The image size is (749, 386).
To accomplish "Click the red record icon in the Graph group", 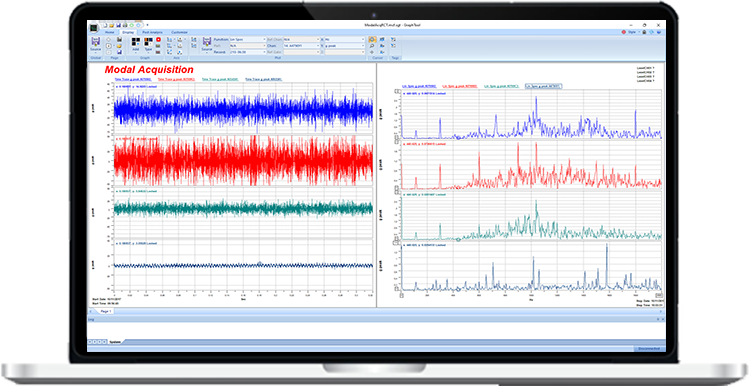I will [158, 39].
